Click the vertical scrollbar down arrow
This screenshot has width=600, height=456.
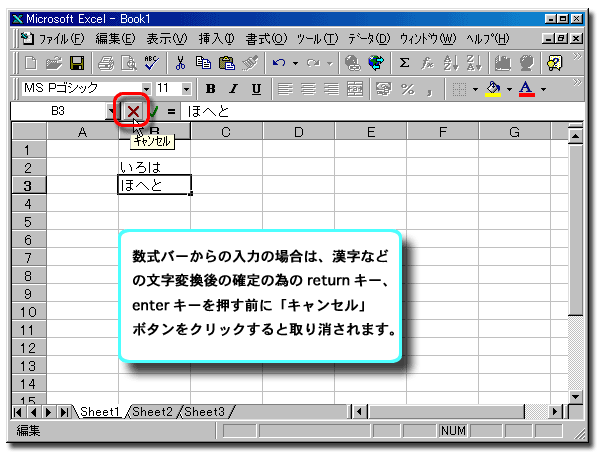[576, 396]
